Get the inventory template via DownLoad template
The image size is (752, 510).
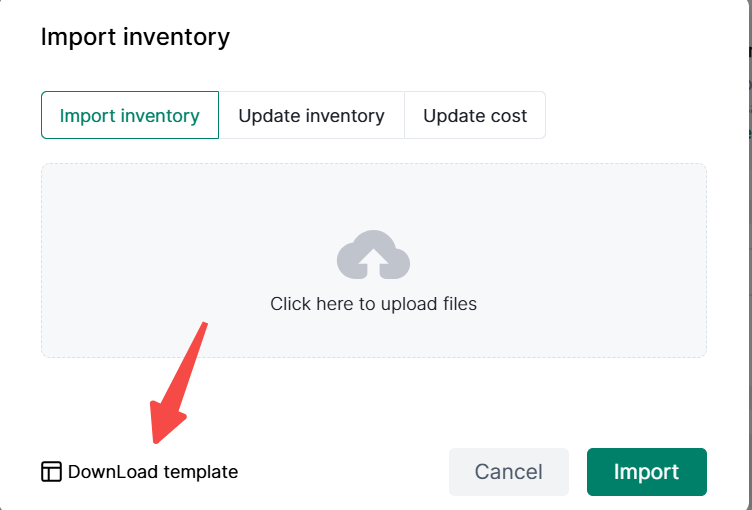click(x=152, y=472)
